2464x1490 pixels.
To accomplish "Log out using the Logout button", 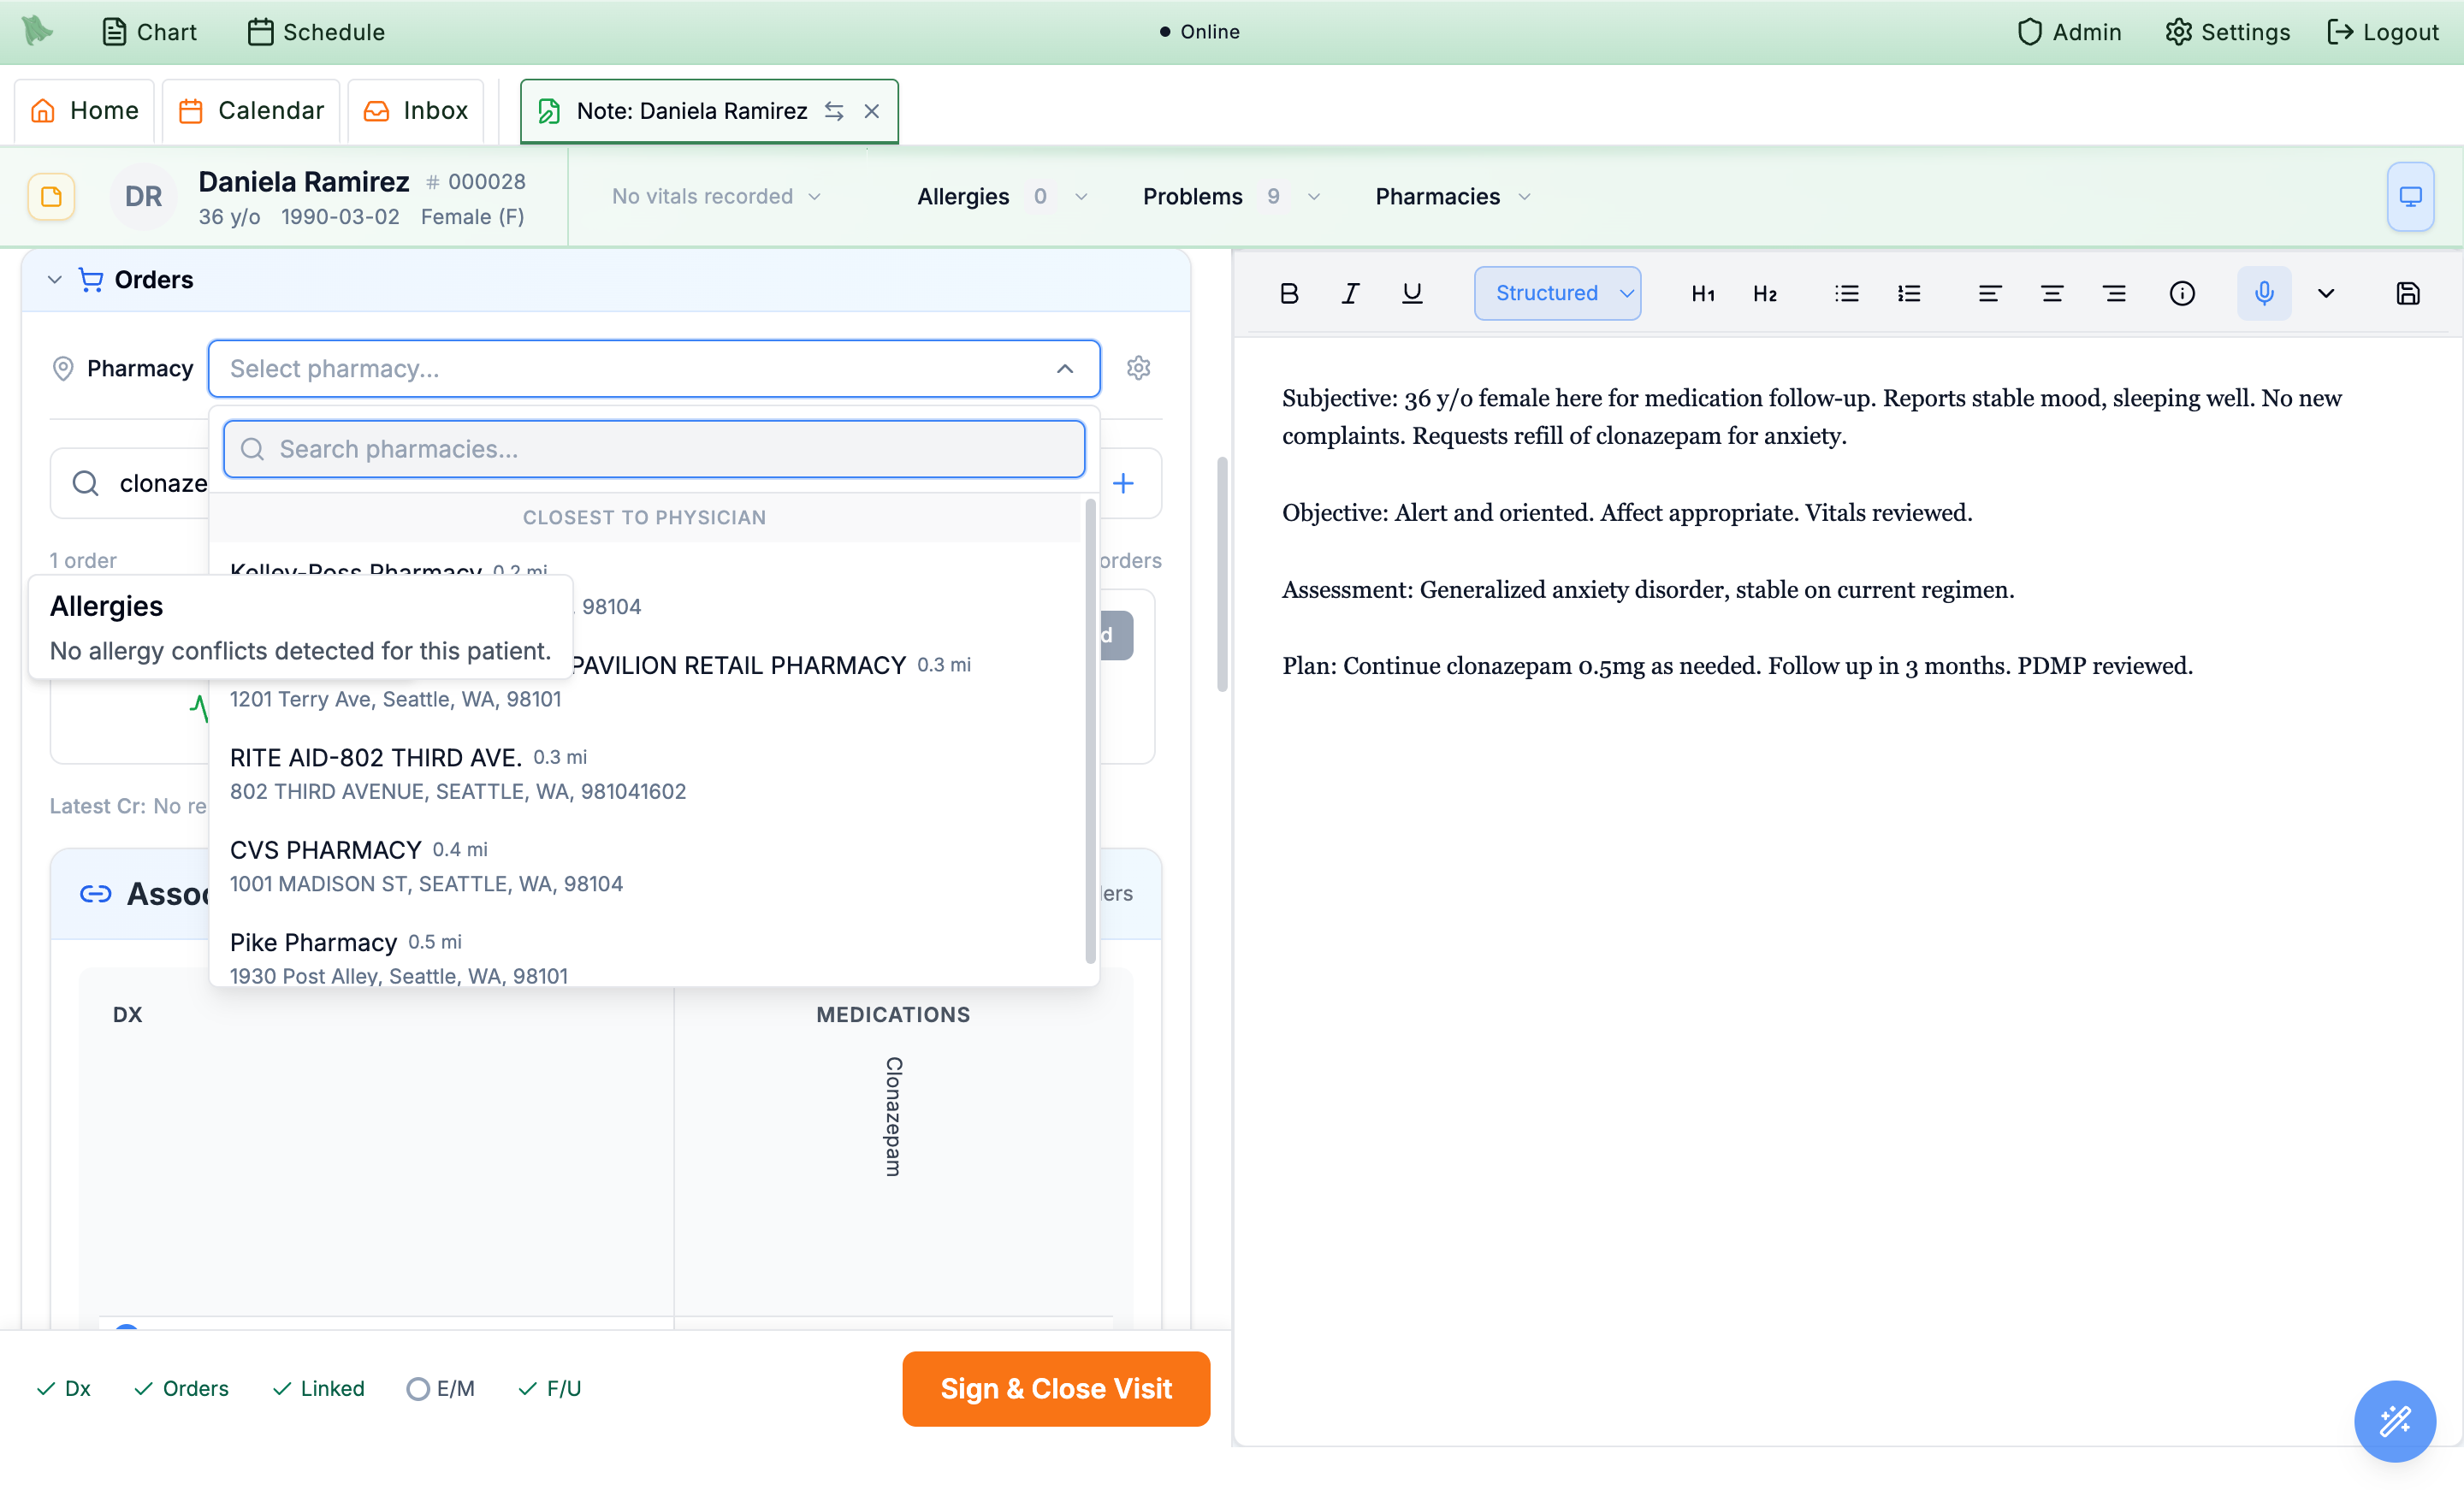I will [x=2383, y=32].
